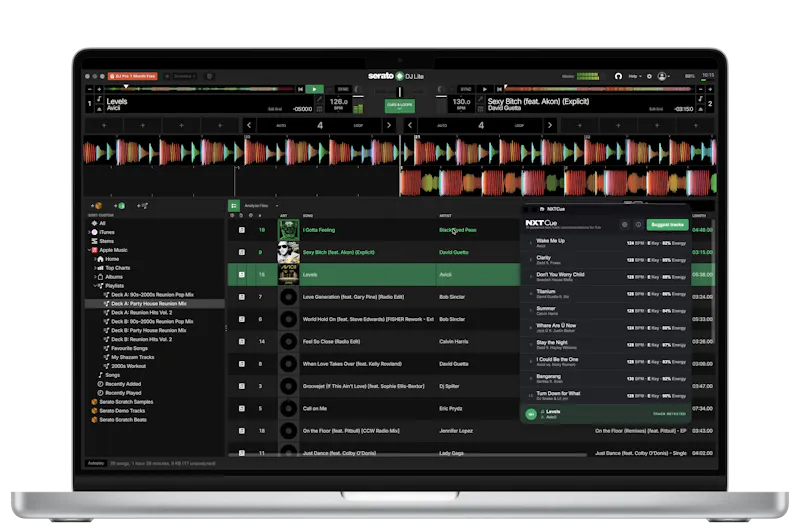
Task: Select Deck A: 90s-2000s Reunion Pop Mix playlist
Action: (152, 294)
